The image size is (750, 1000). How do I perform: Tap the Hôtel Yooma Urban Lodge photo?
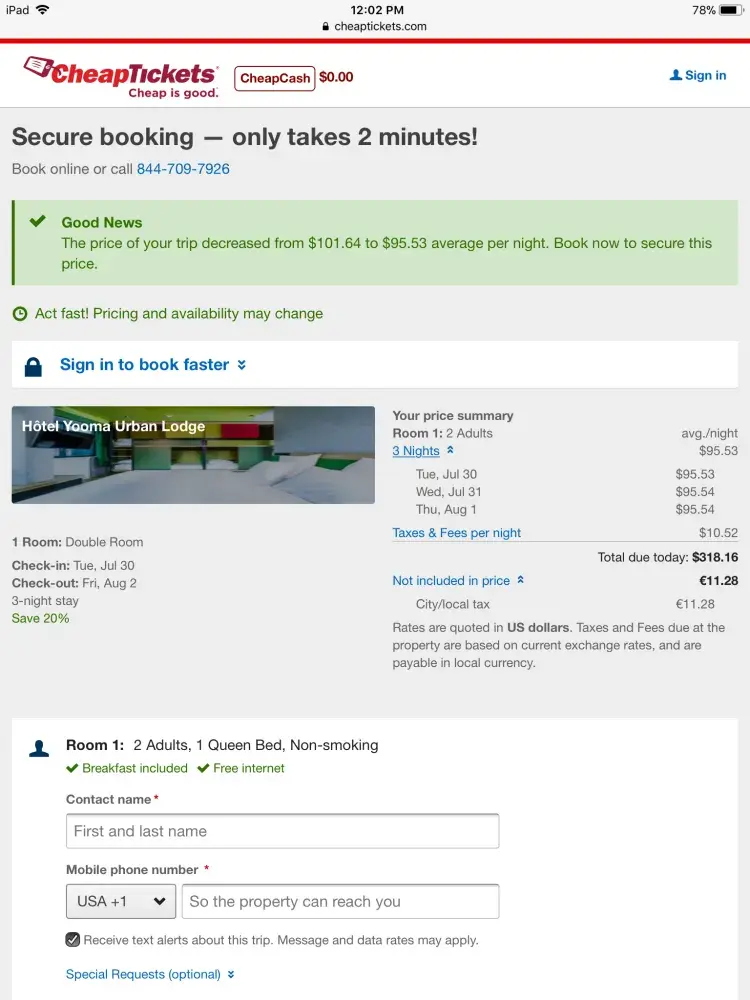click(193, 455)
